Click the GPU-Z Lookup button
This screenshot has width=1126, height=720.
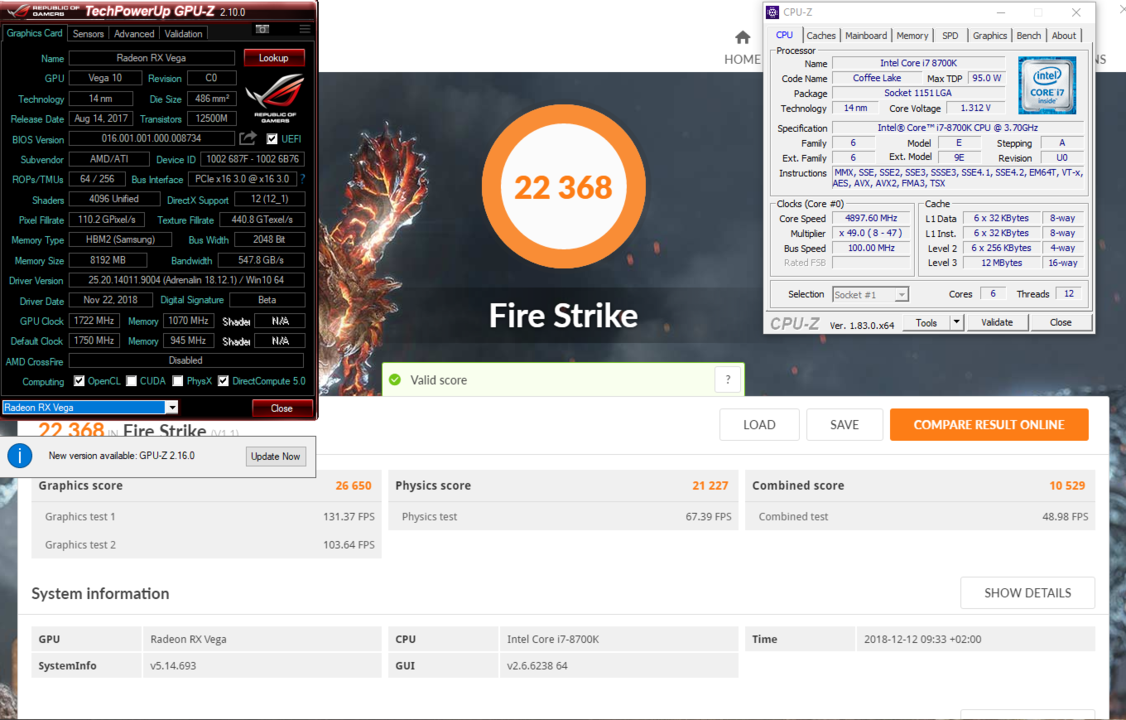pyautogui.click(x=274, y=57)
